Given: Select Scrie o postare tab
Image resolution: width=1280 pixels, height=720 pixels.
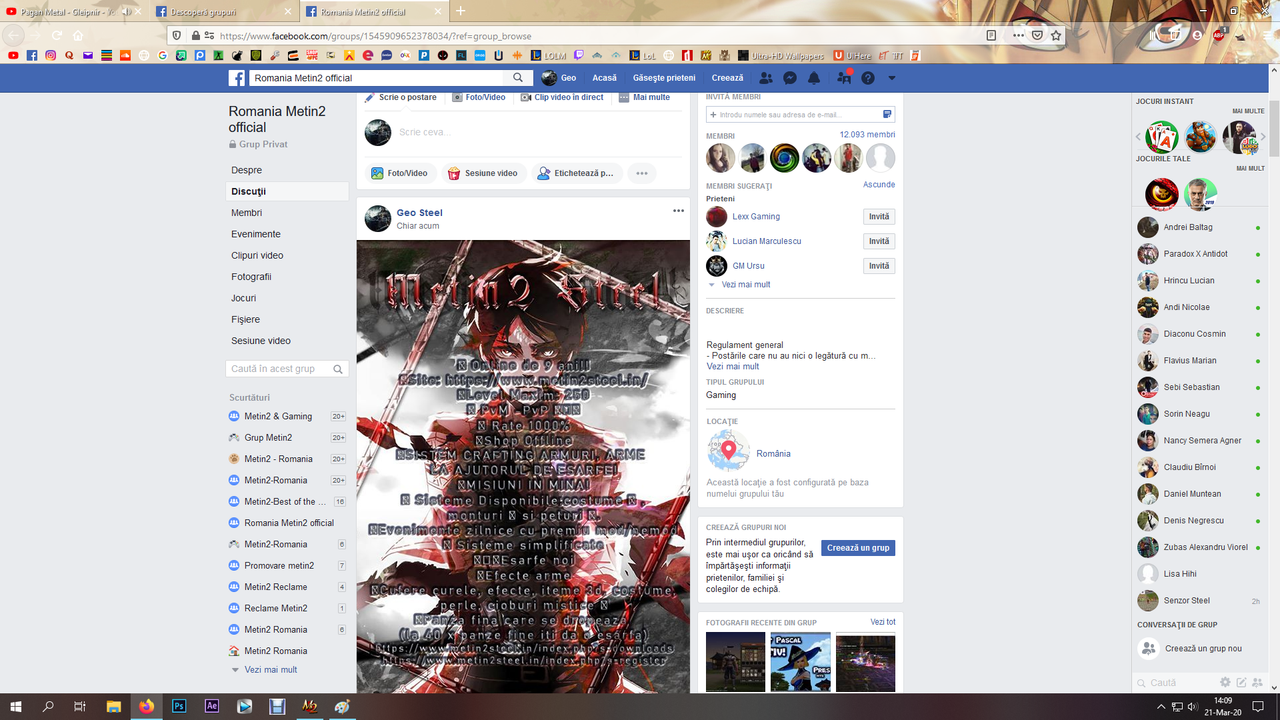Looking at the screenshot, I should point(400,97).
